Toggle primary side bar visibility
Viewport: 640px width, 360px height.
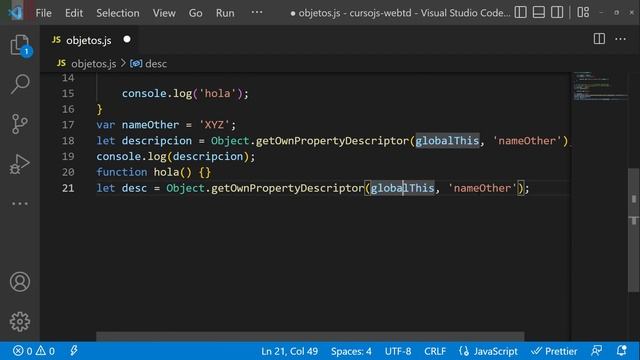click(520, 13)
